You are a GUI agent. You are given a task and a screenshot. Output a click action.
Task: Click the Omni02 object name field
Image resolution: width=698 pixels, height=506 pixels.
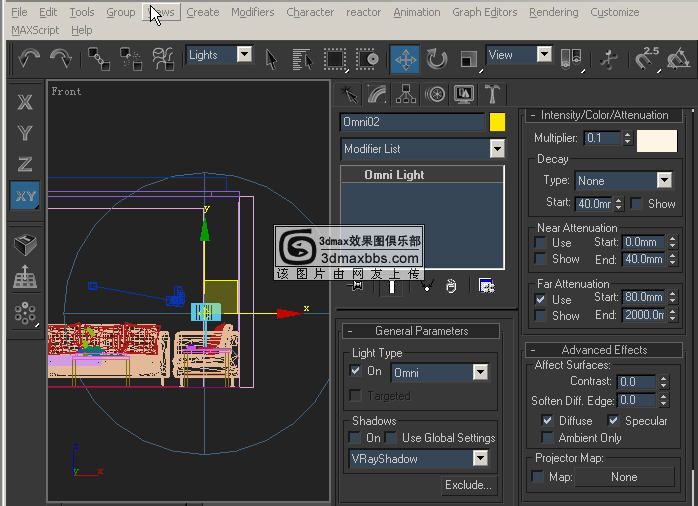[412, 122]
